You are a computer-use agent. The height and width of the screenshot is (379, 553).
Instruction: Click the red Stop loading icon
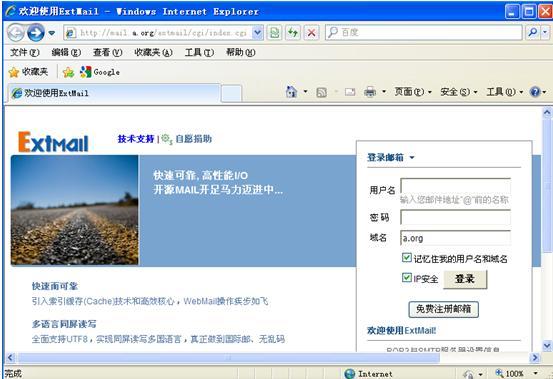pyautogui.click(x=311, y=33)
